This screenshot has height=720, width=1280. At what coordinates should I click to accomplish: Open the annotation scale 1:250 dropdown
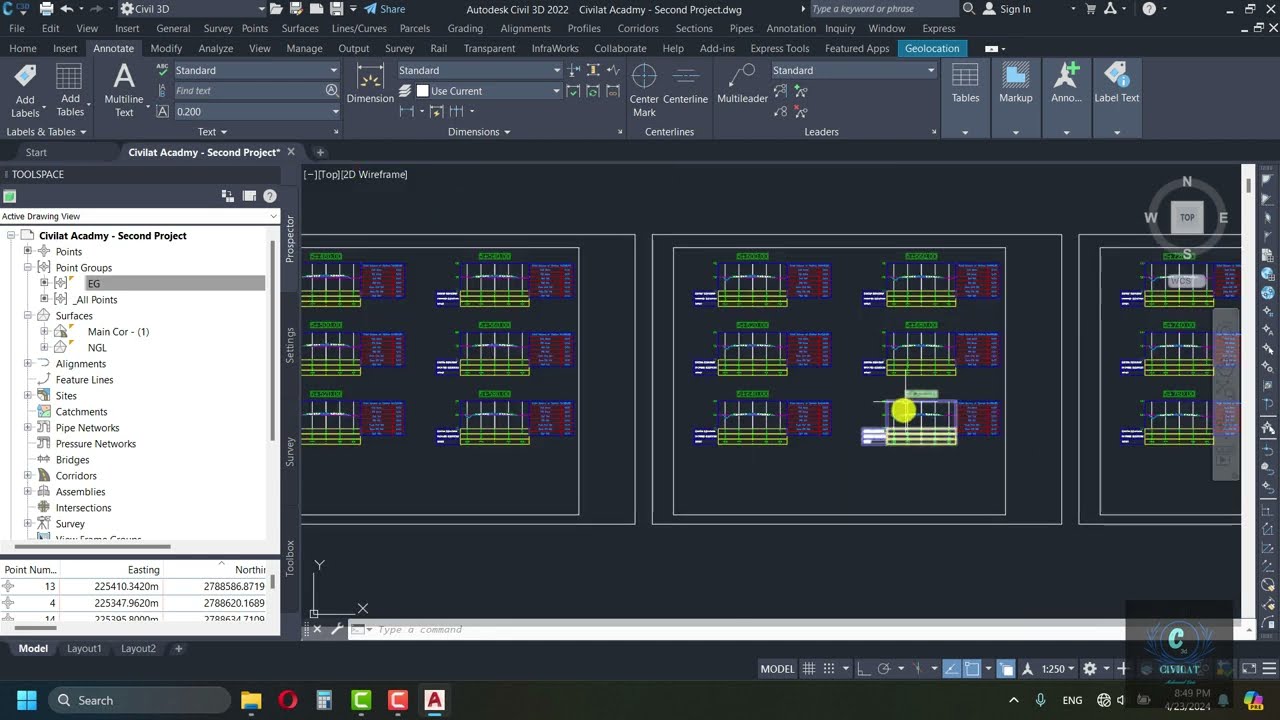pos(1058,669)
